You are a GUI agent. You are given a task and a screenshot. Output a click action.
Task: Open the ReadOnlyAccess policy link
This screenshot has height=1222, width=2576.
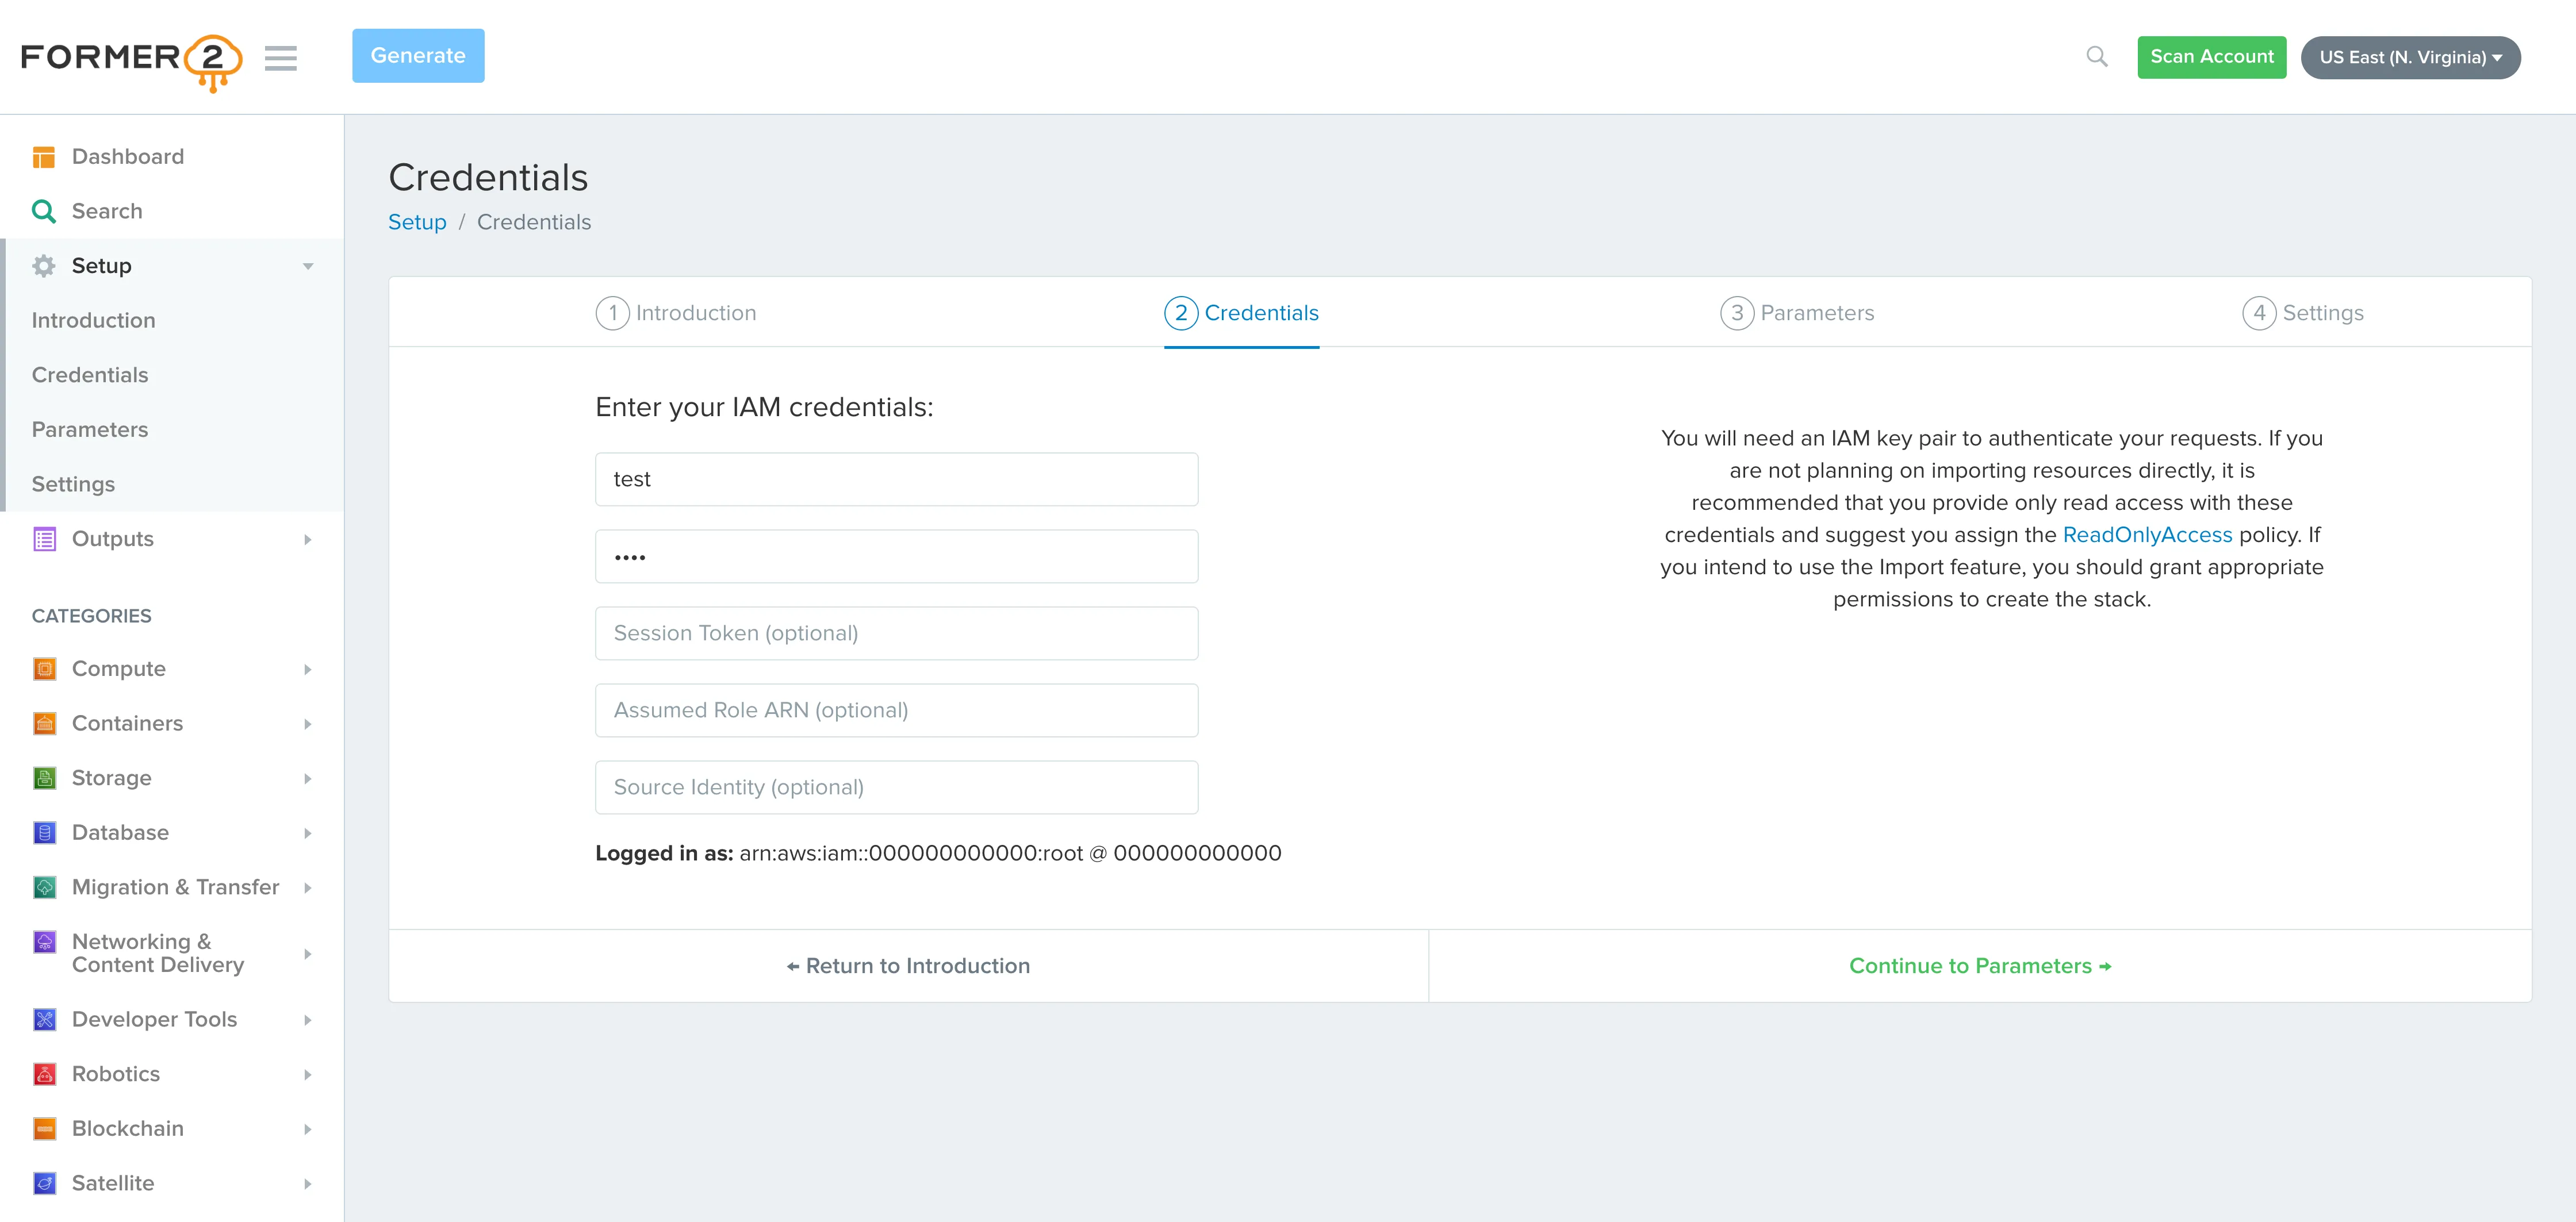click(2147, 535)
